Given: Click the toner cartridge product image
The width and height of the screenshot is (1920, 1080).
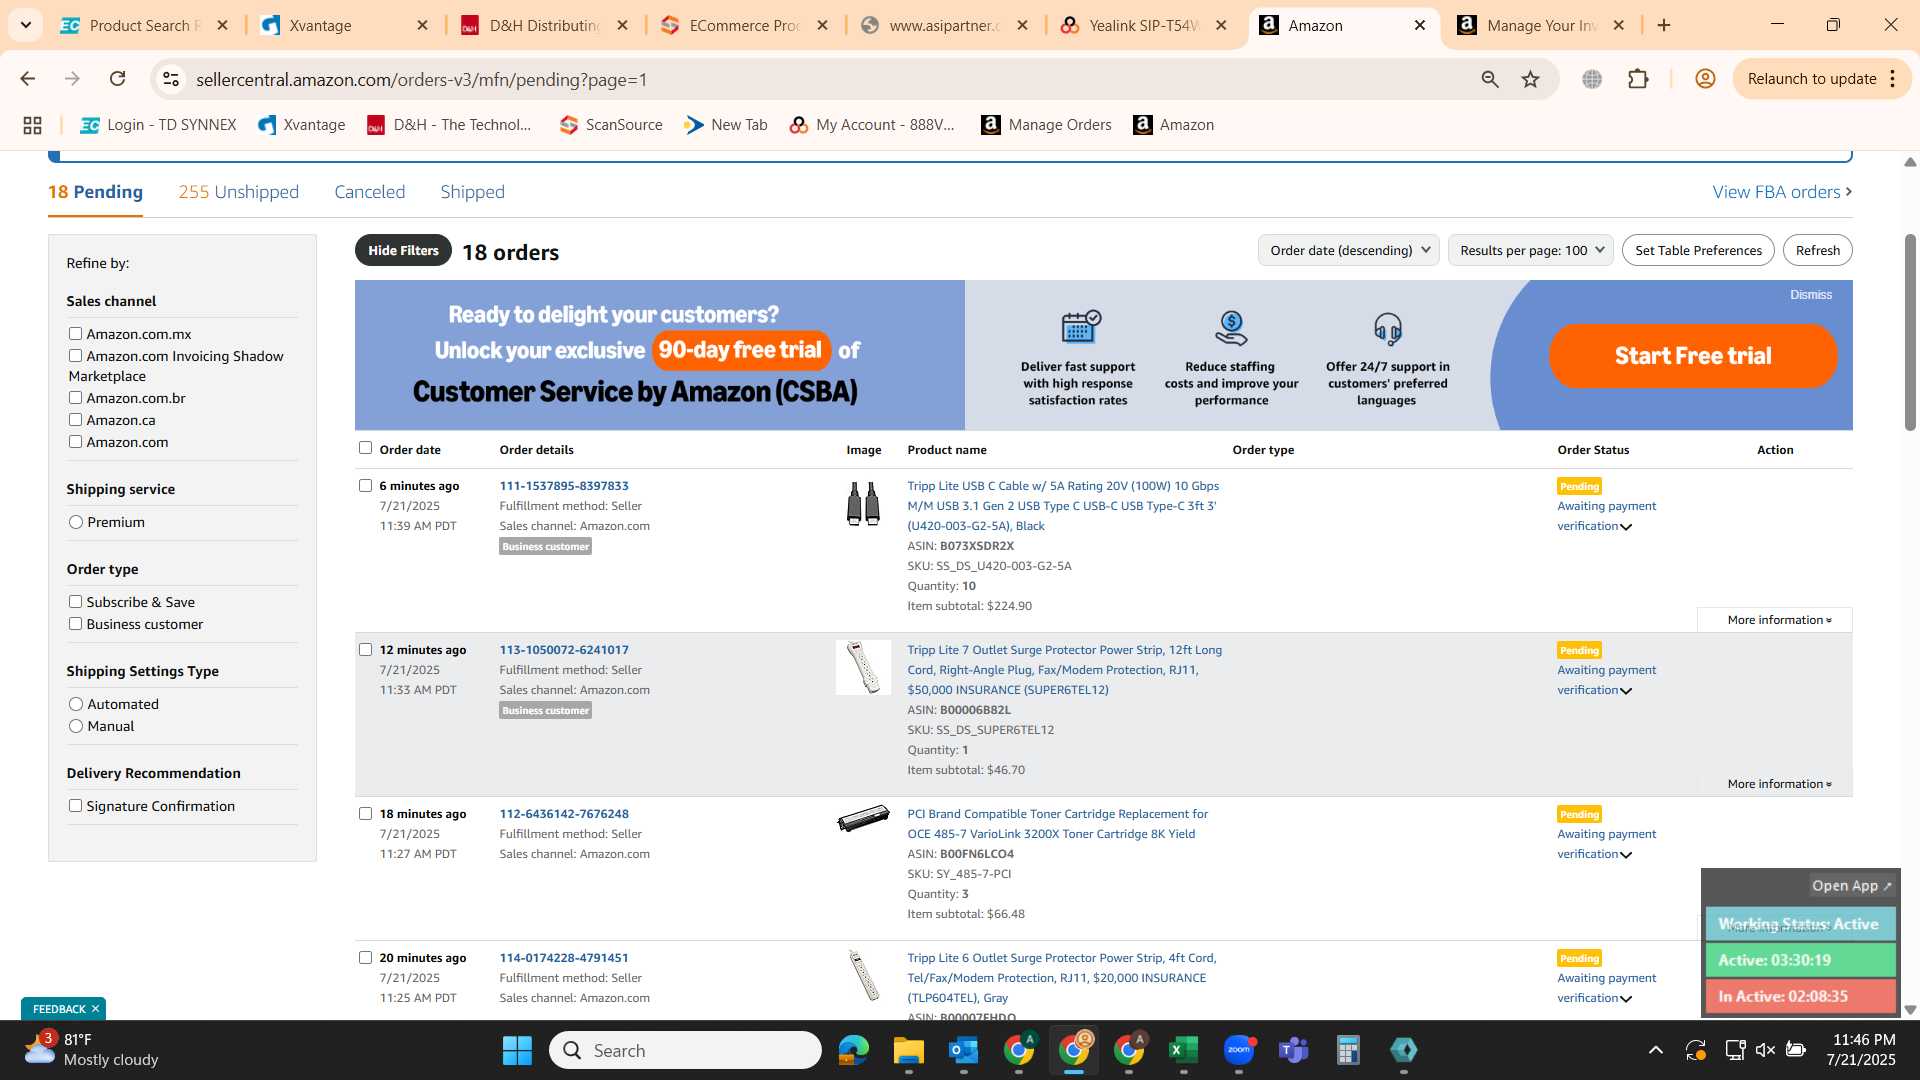Looking at the screenshot, I should point(863,819).
